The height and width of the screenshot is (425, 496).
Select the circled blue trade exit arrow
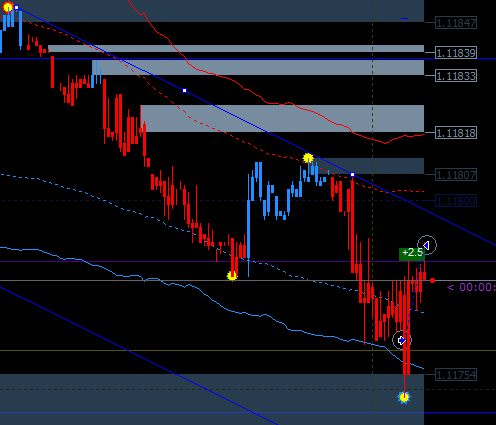coord(427,245)
